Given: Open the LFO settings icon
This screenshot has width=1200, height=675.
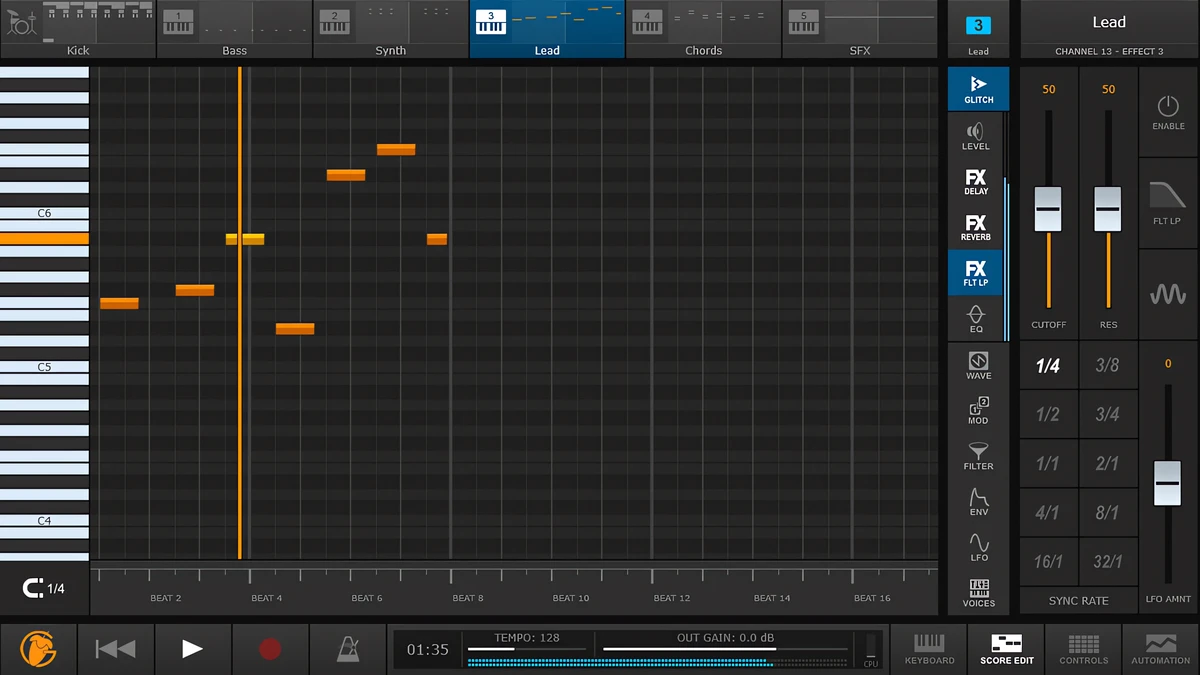Looking at the screenshot, I should 978,548.
